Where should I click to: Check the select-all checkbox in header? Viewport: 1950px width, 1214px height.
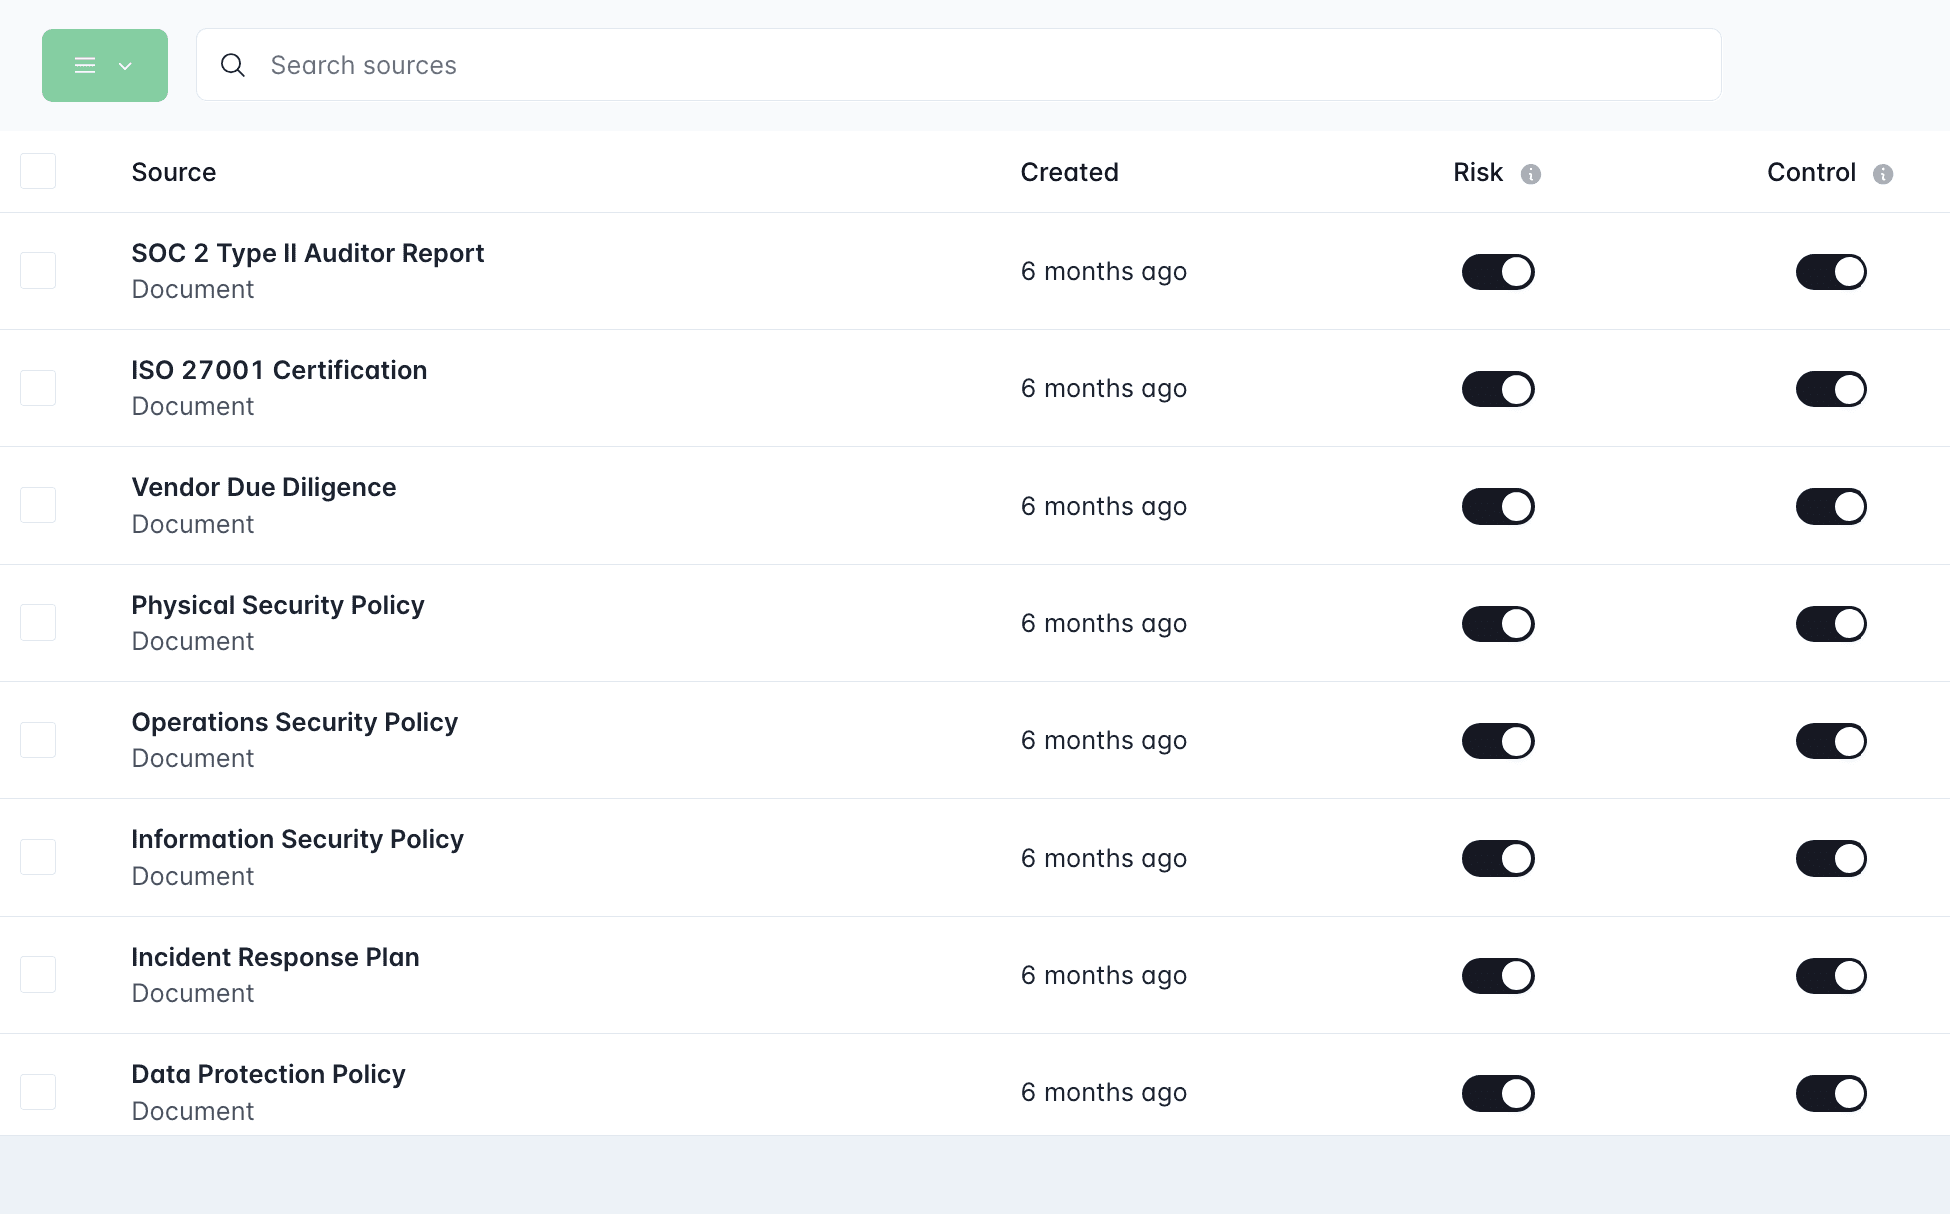(x=38, y=171)
